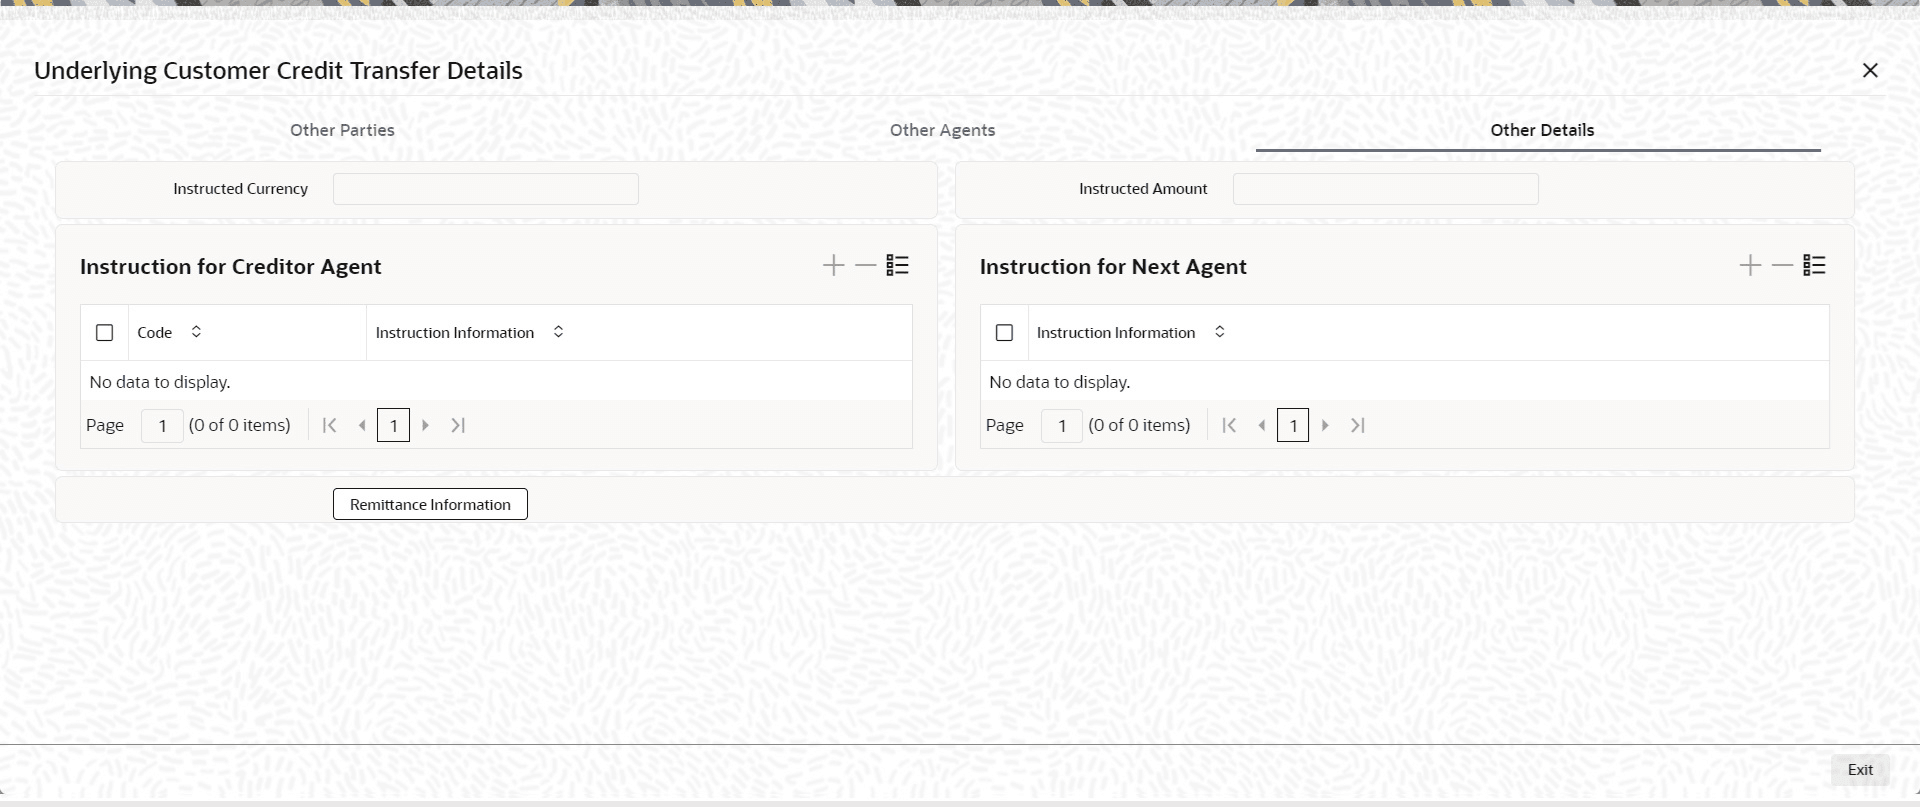Viewport: 1920px width, 808px height.
Task: Go to next page in Next Agent table
Action: (1325, 426)
